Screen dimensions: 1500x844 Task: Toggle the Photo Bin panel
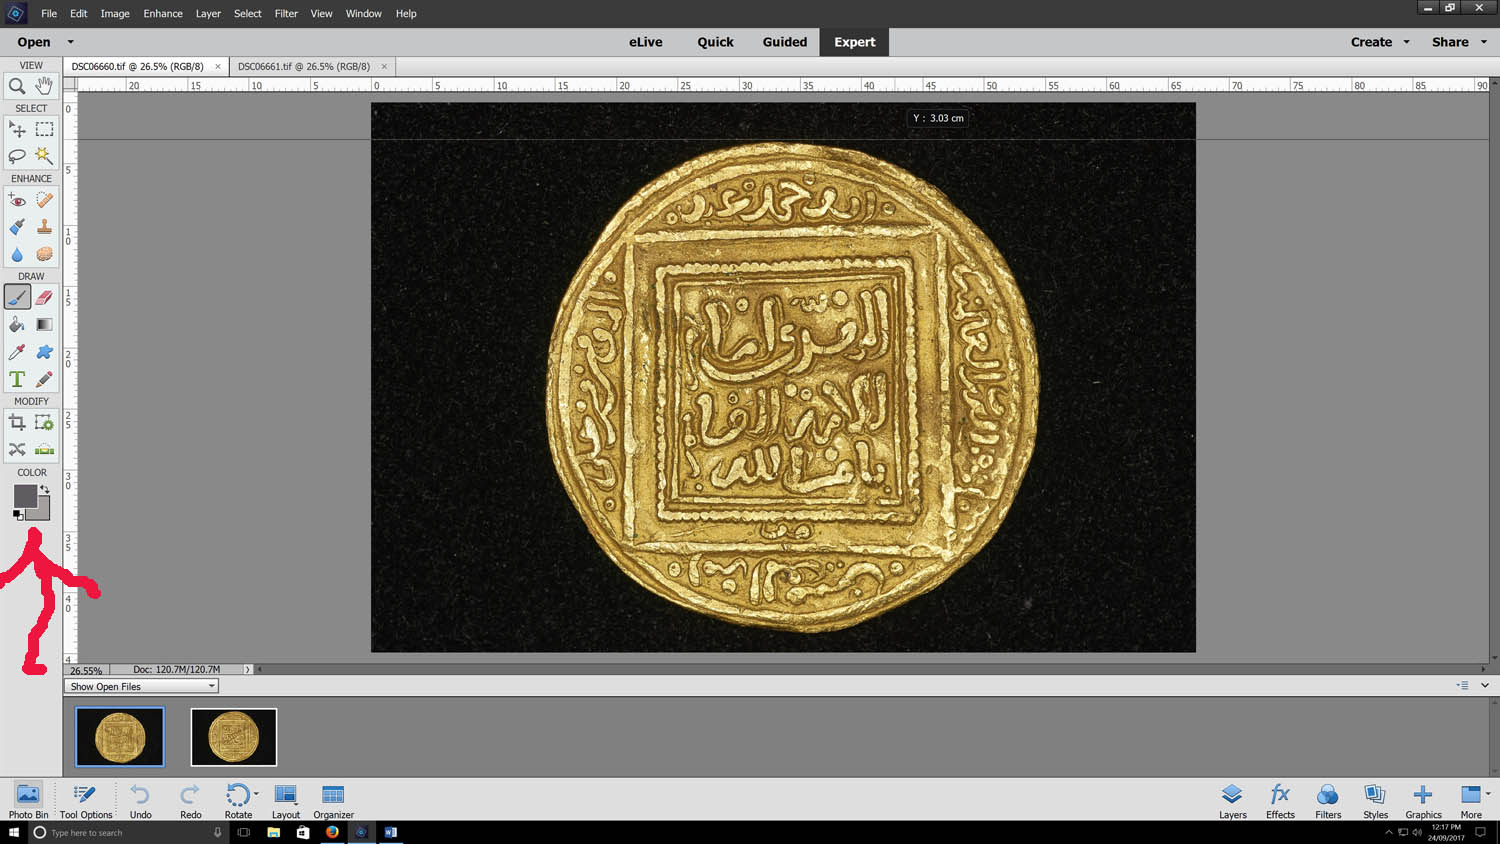pos(28,801)
